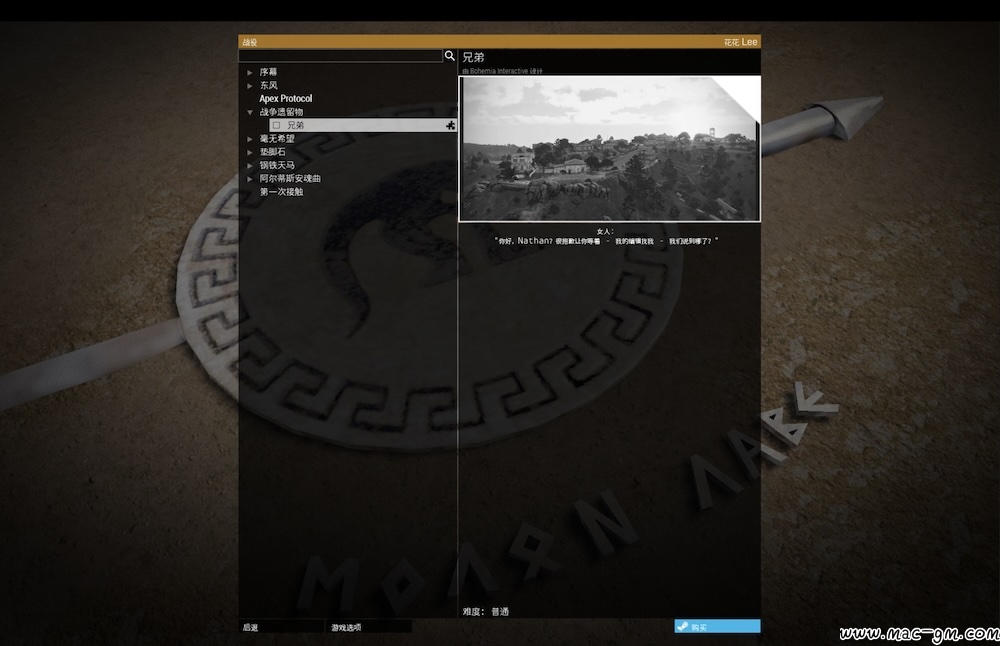This screenshot has width=1000, height=646.
Task: Select the Apex Protocol campaign
Action: (286, 99)
